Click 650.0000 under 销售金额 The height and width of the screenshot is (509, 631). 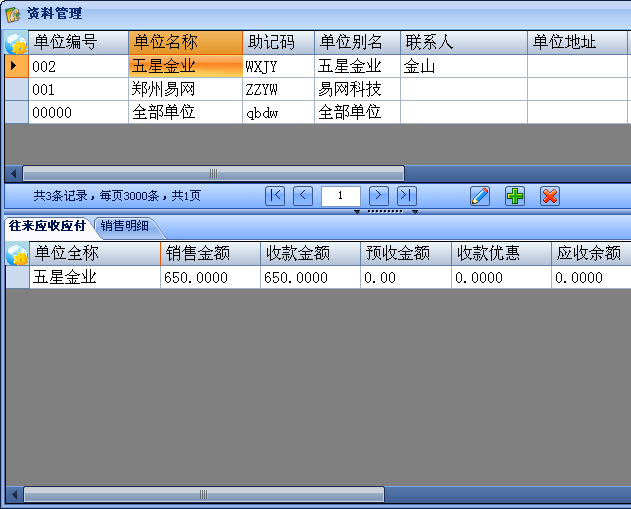210,277
